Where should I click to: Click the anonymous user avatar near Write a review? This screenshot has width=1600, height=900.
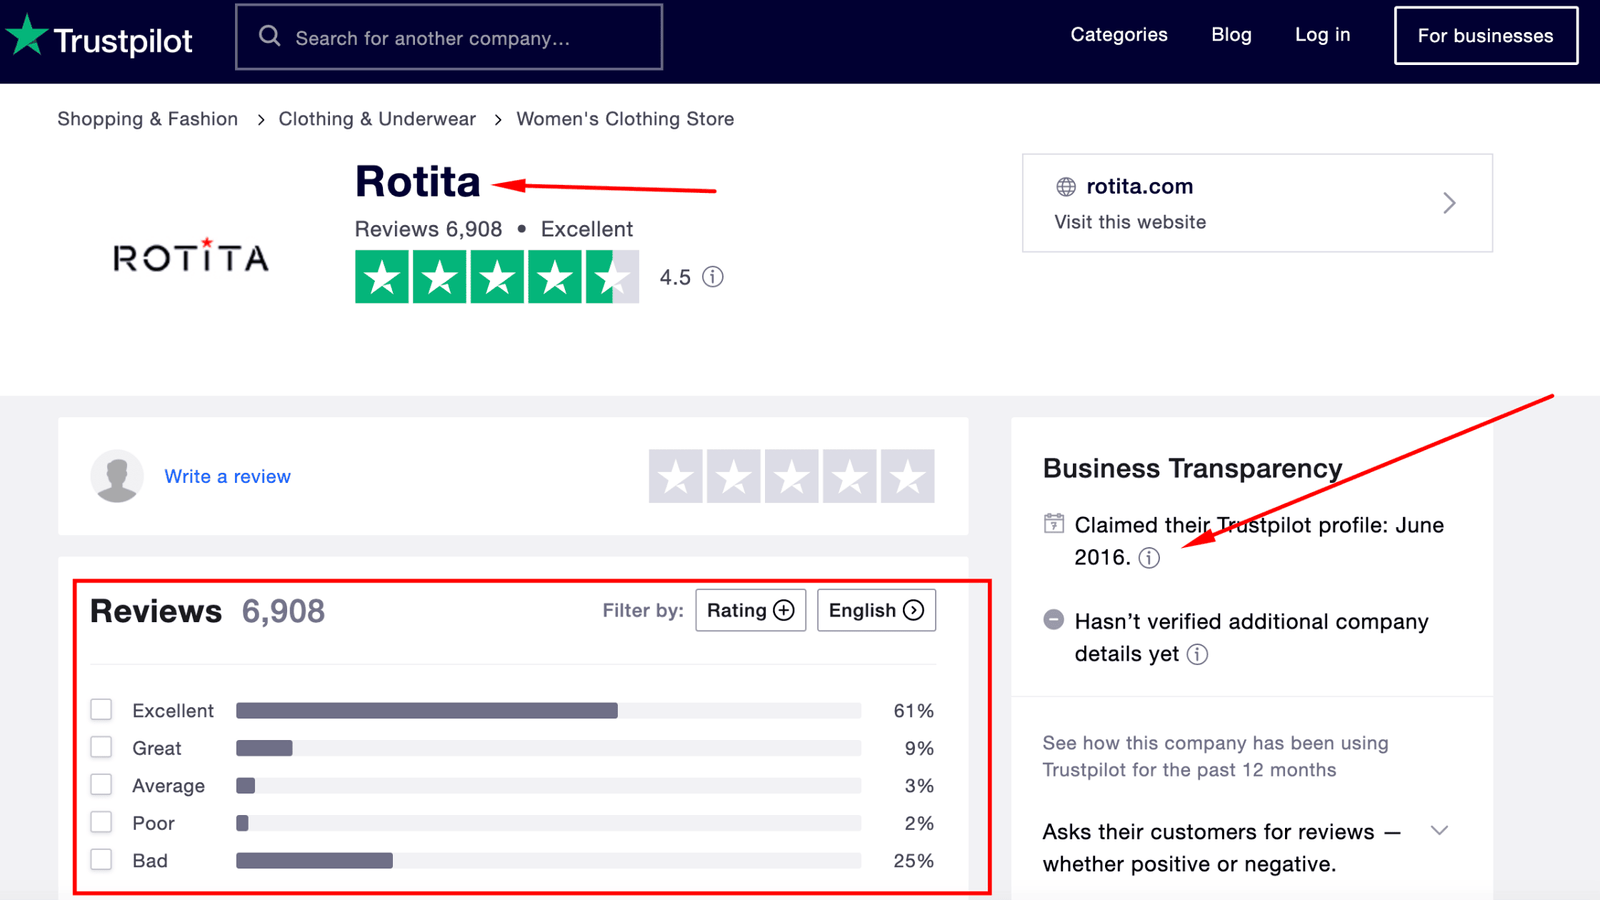(x=116, y=476)
